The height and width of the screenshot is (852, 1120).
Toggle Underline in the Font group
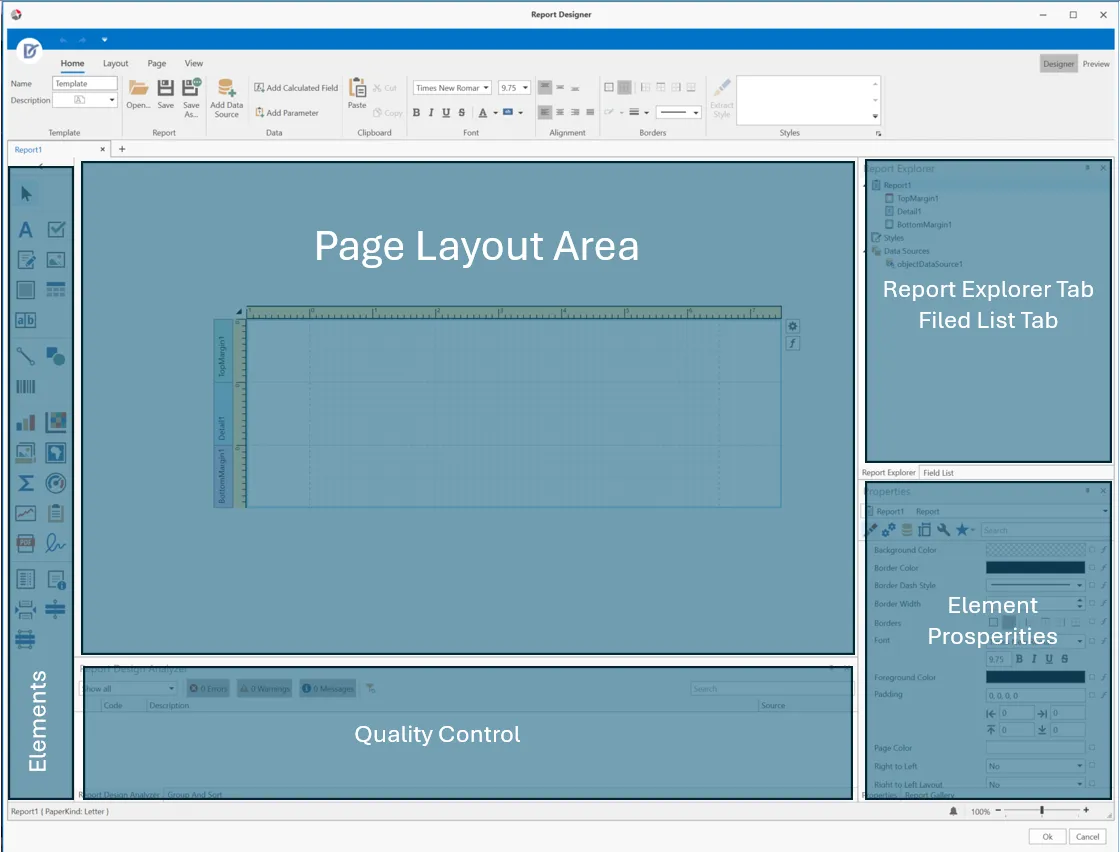[446, 112]
